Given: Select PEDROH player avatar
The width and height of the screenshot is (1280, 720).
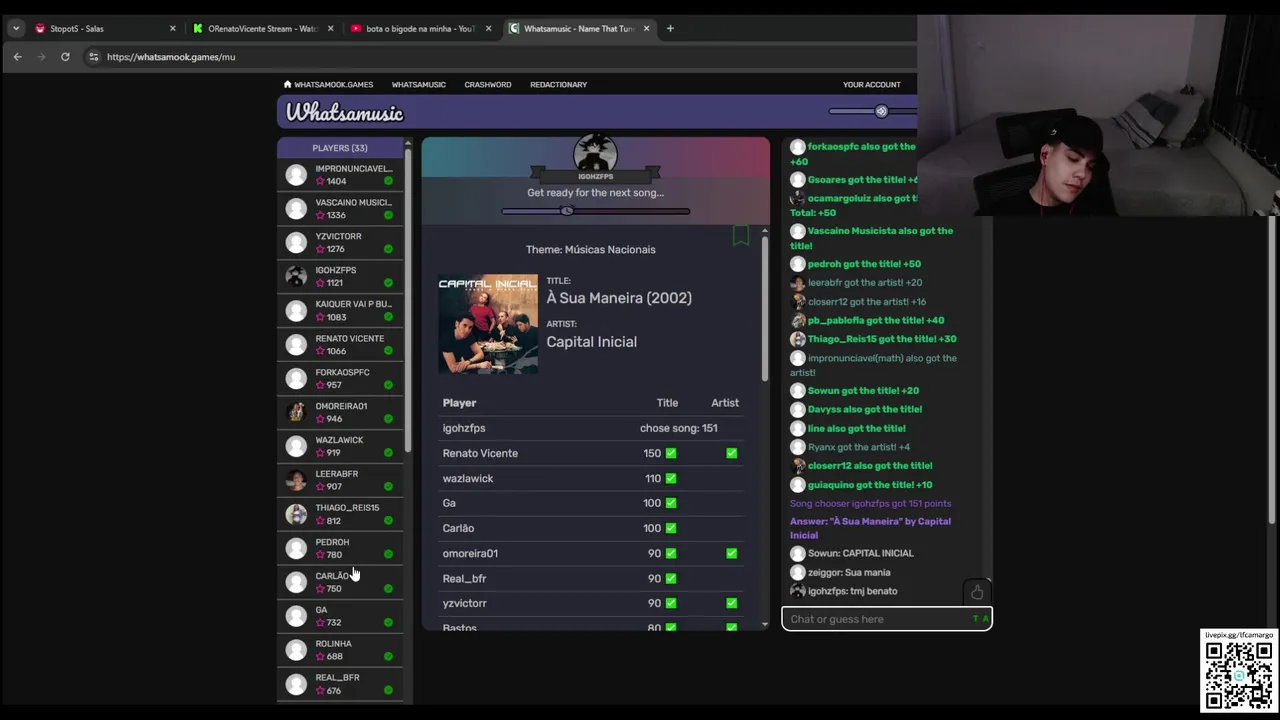Looking at the screenshot, I should tap(296, 548).
